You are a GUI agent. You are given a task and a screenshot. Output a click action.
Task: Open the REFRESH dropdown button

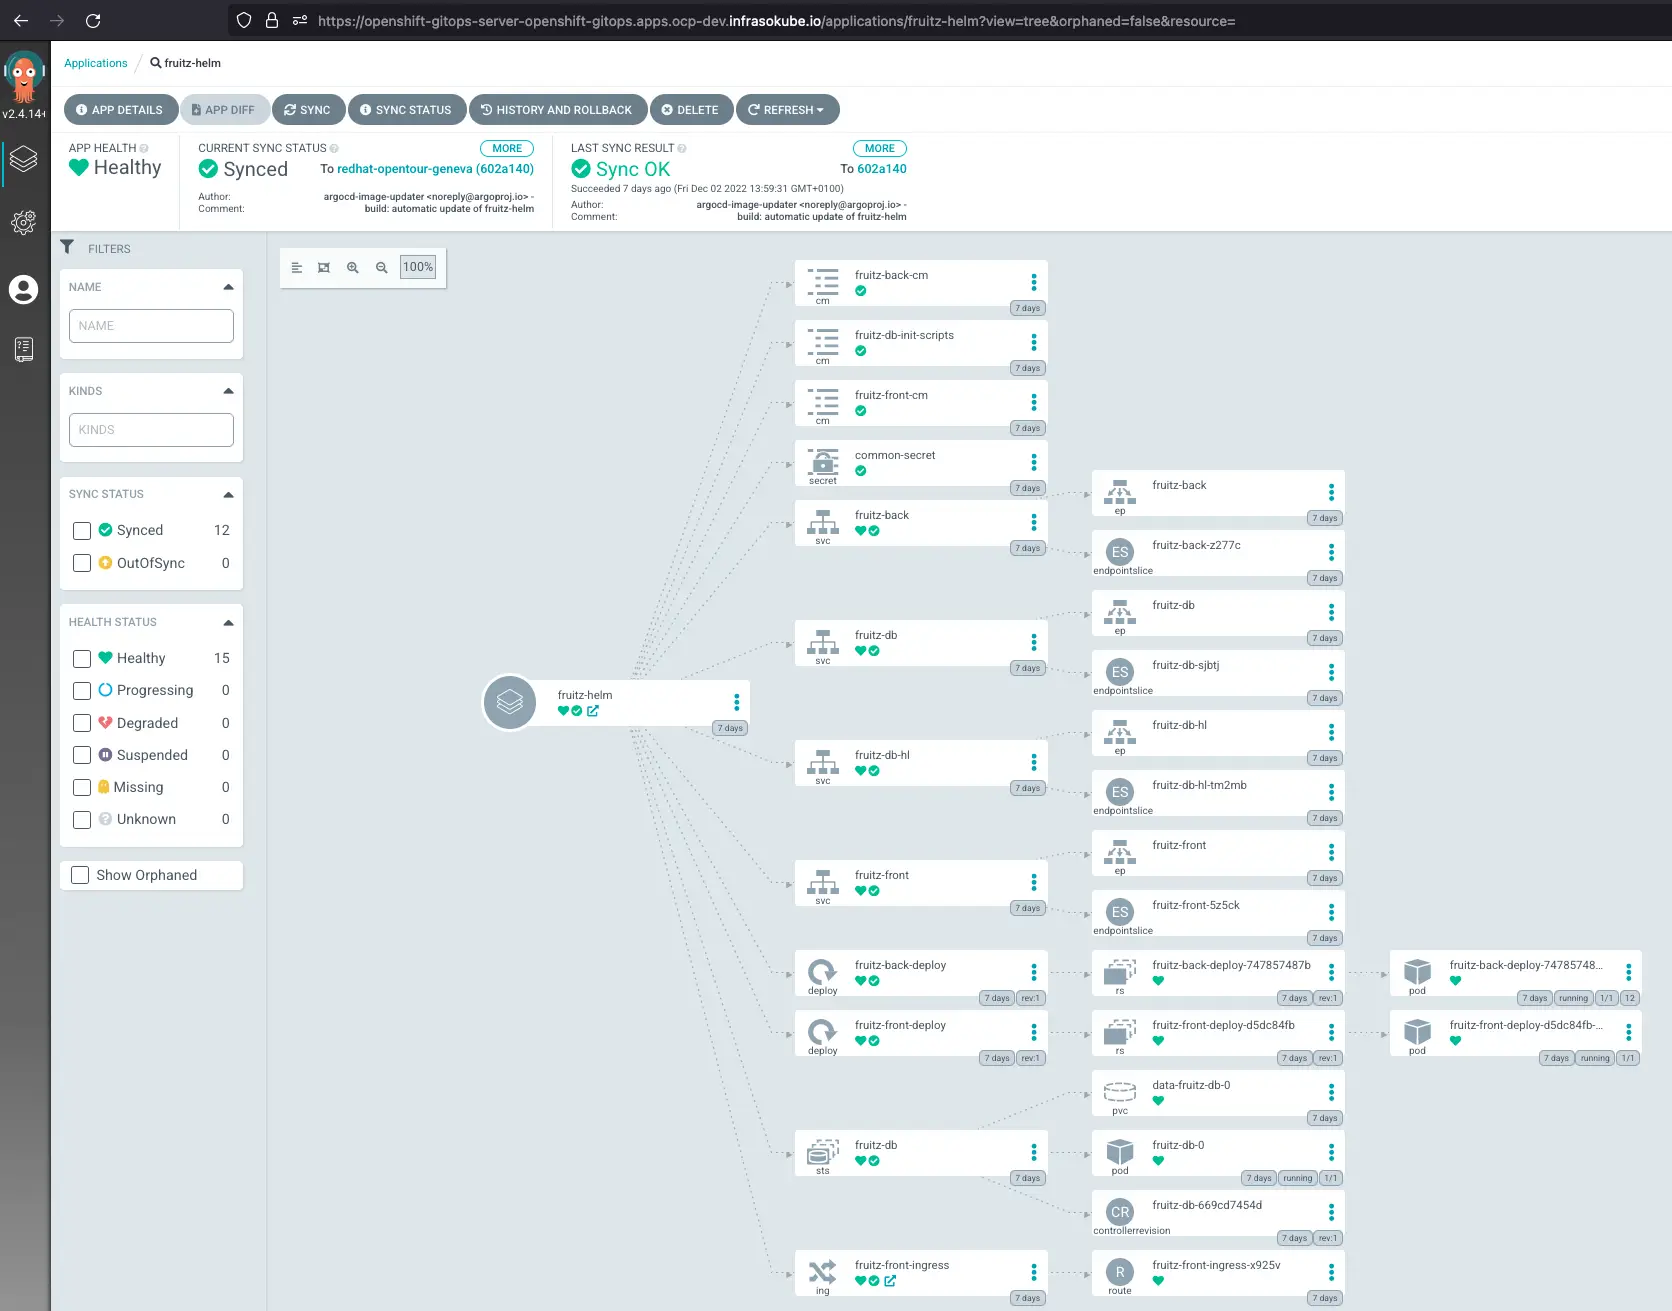(x=787, y=110)
